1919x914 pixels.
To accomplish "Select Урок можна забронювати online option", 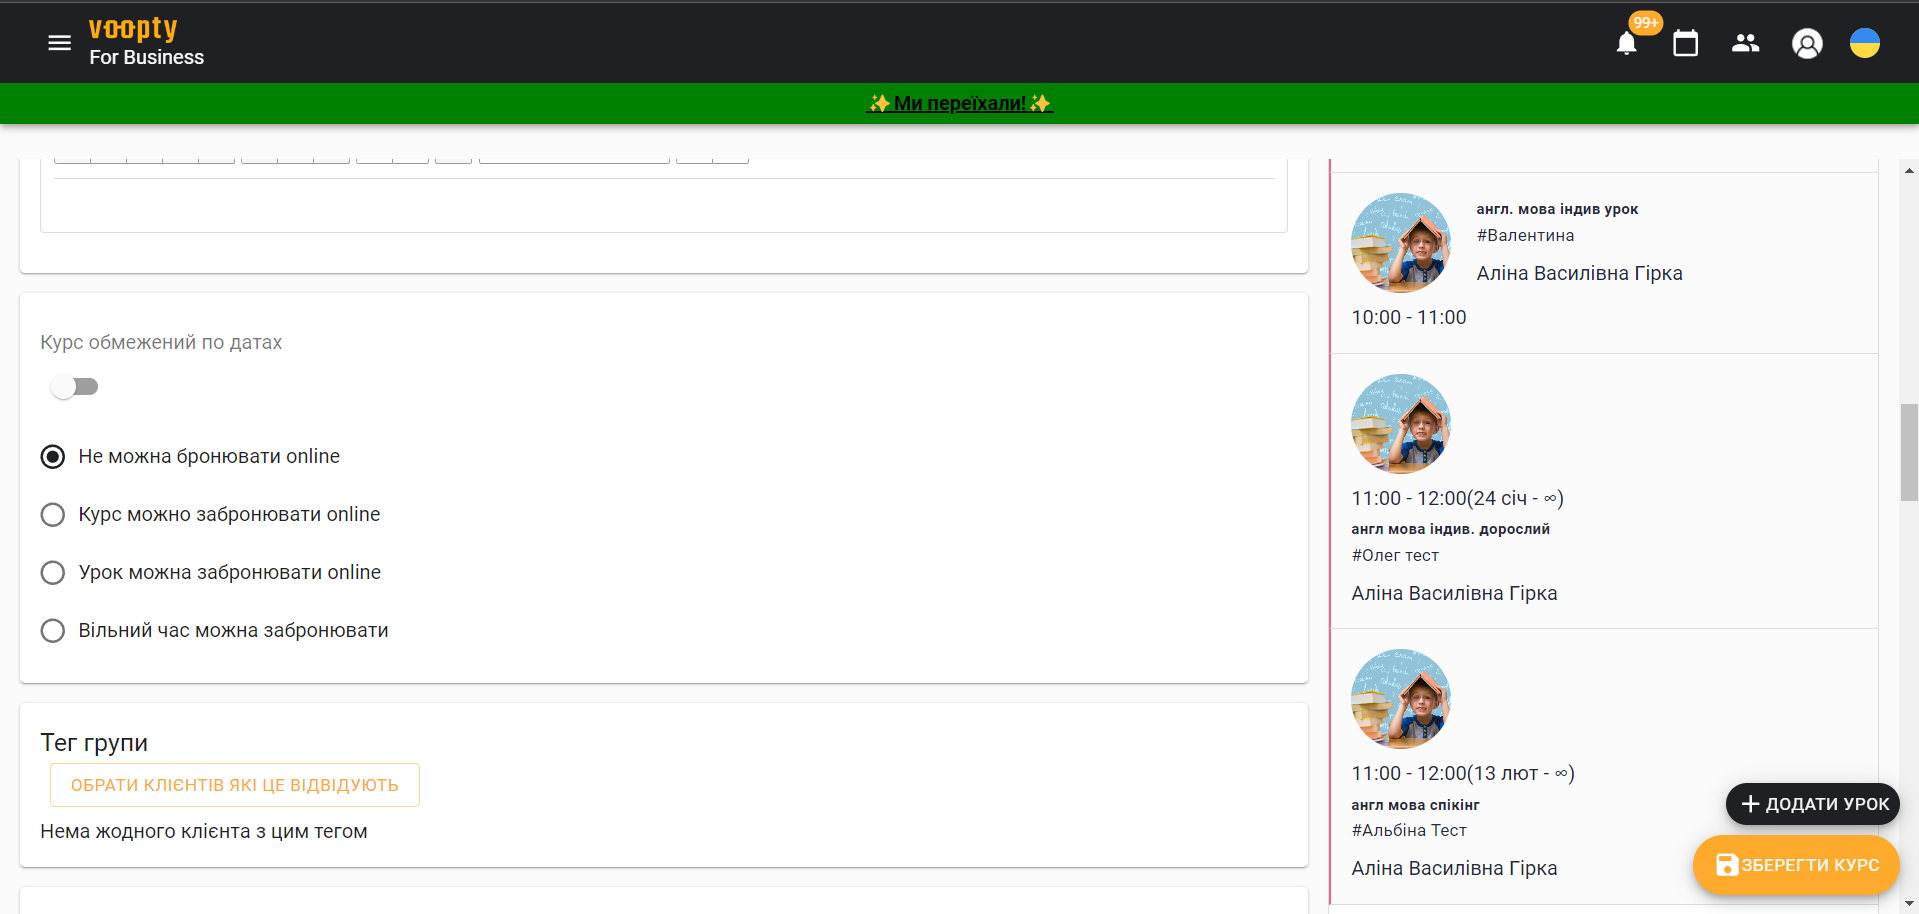I will 53,572.
